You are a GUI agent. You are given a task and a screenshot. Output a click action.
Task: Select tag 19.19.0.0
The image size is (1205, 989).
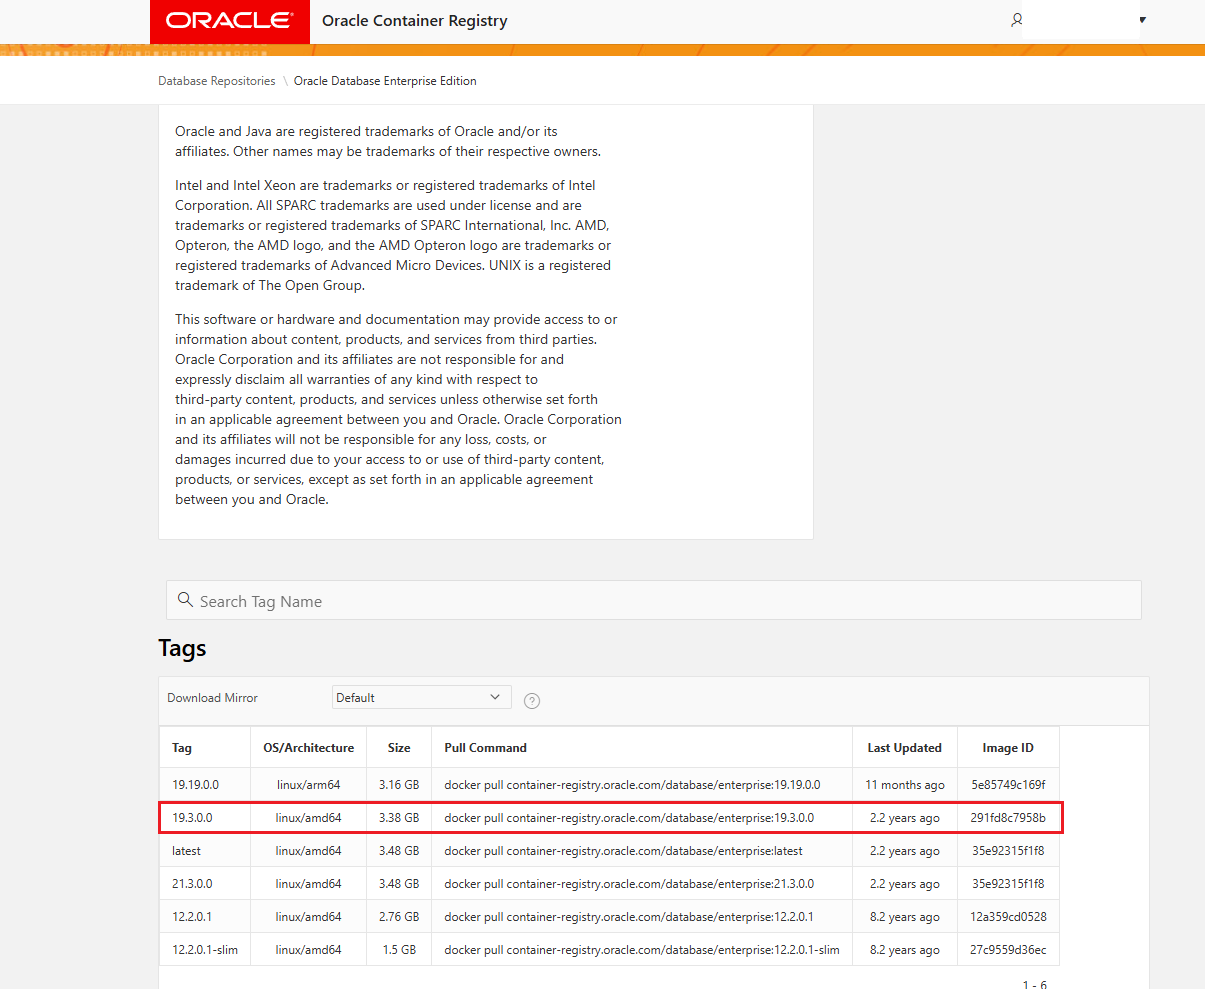195,785
